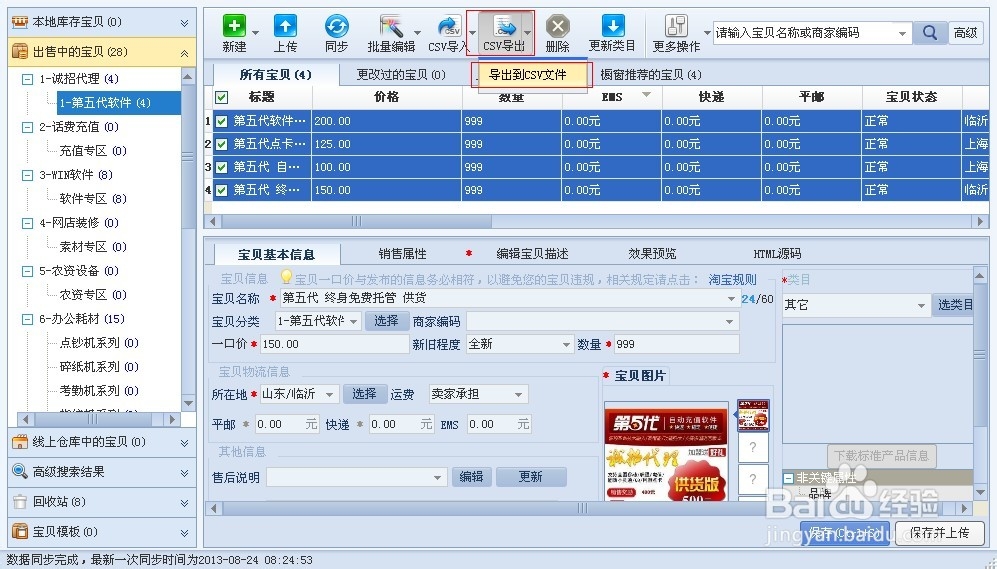Viewport: 997px width, 569px height.
Task: Click the 数量 999 input field
Action: tap(677, 344)
